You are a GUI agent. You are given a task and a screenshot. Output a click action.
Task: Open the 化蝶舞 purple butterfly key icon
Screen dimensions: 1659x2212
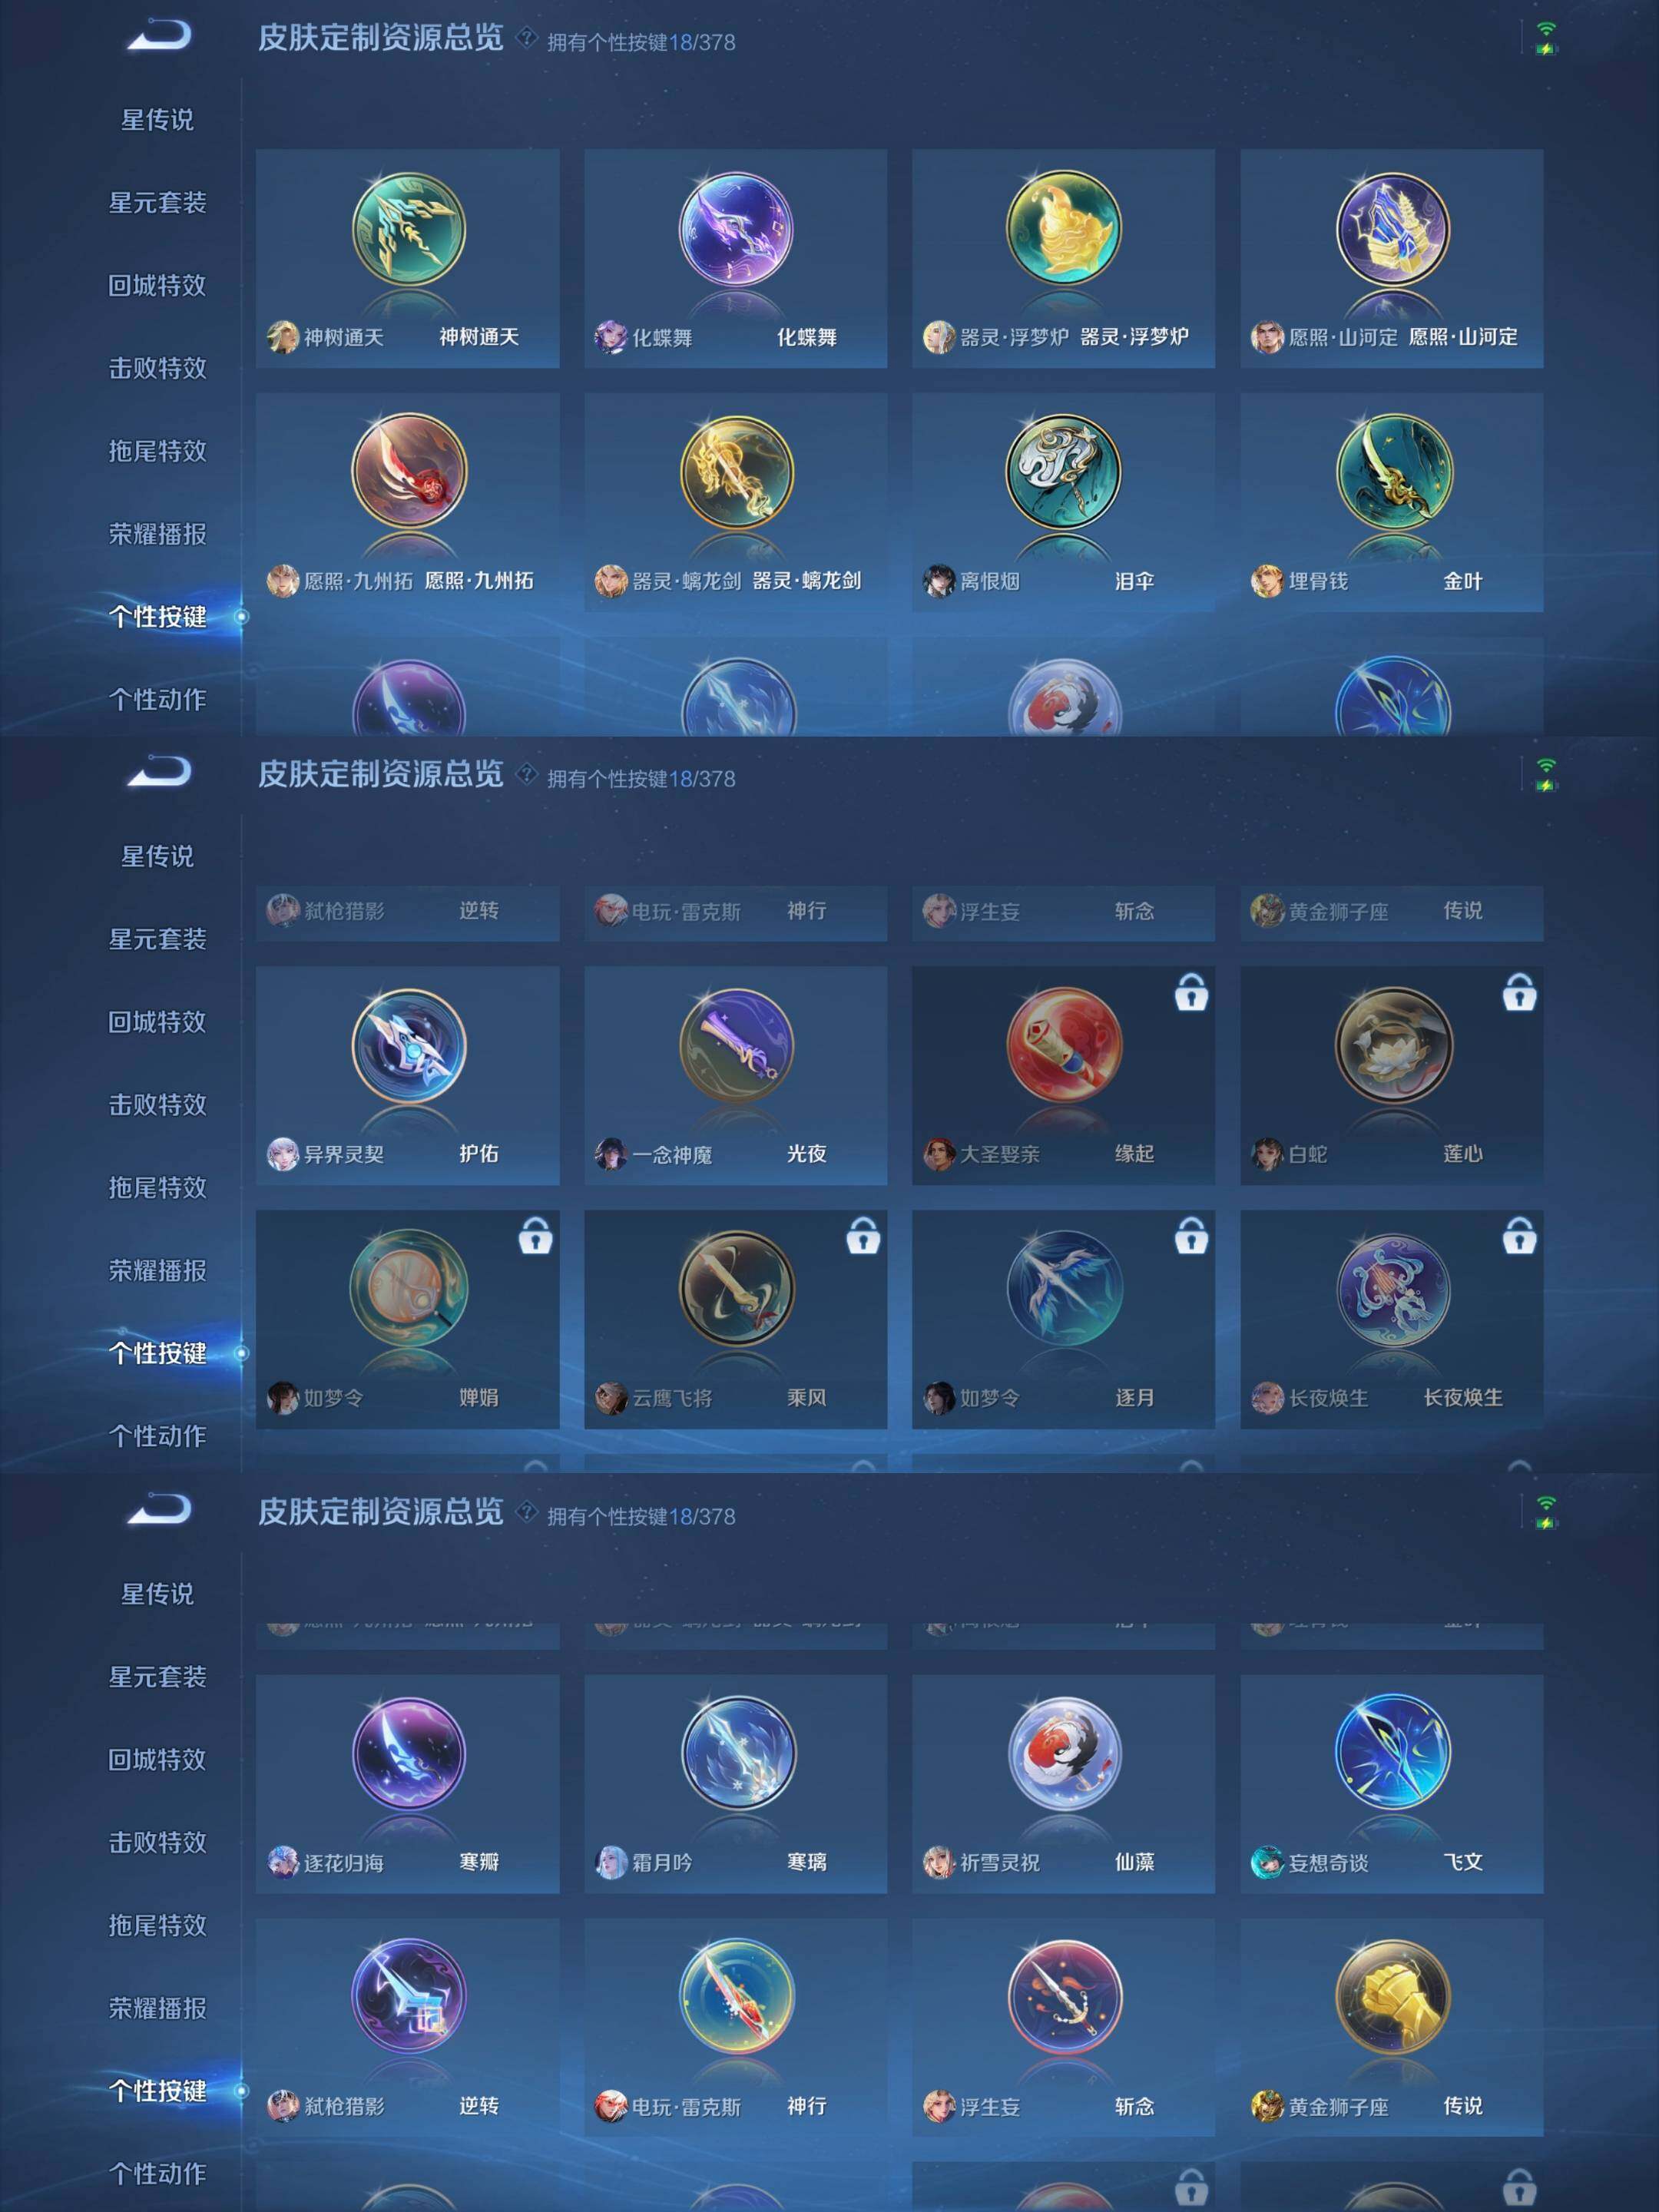(736, 229)
